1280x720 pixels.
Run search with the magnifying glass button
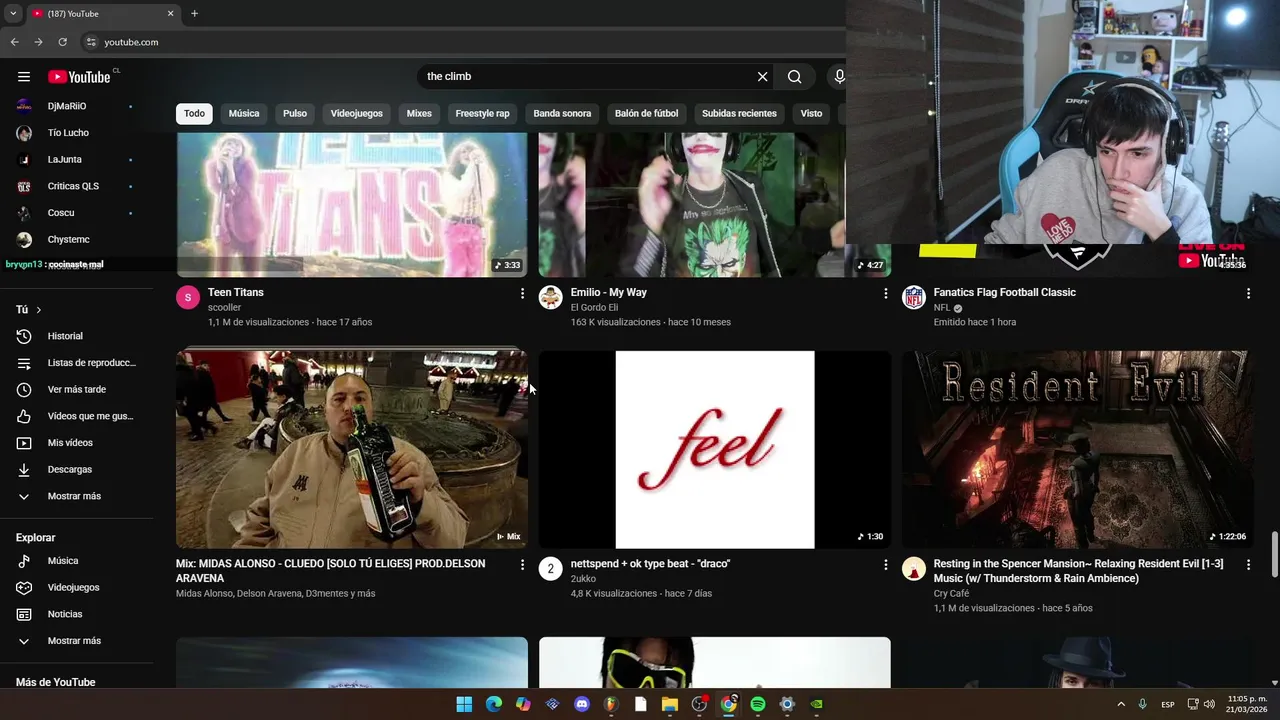(x=794, y=77)
